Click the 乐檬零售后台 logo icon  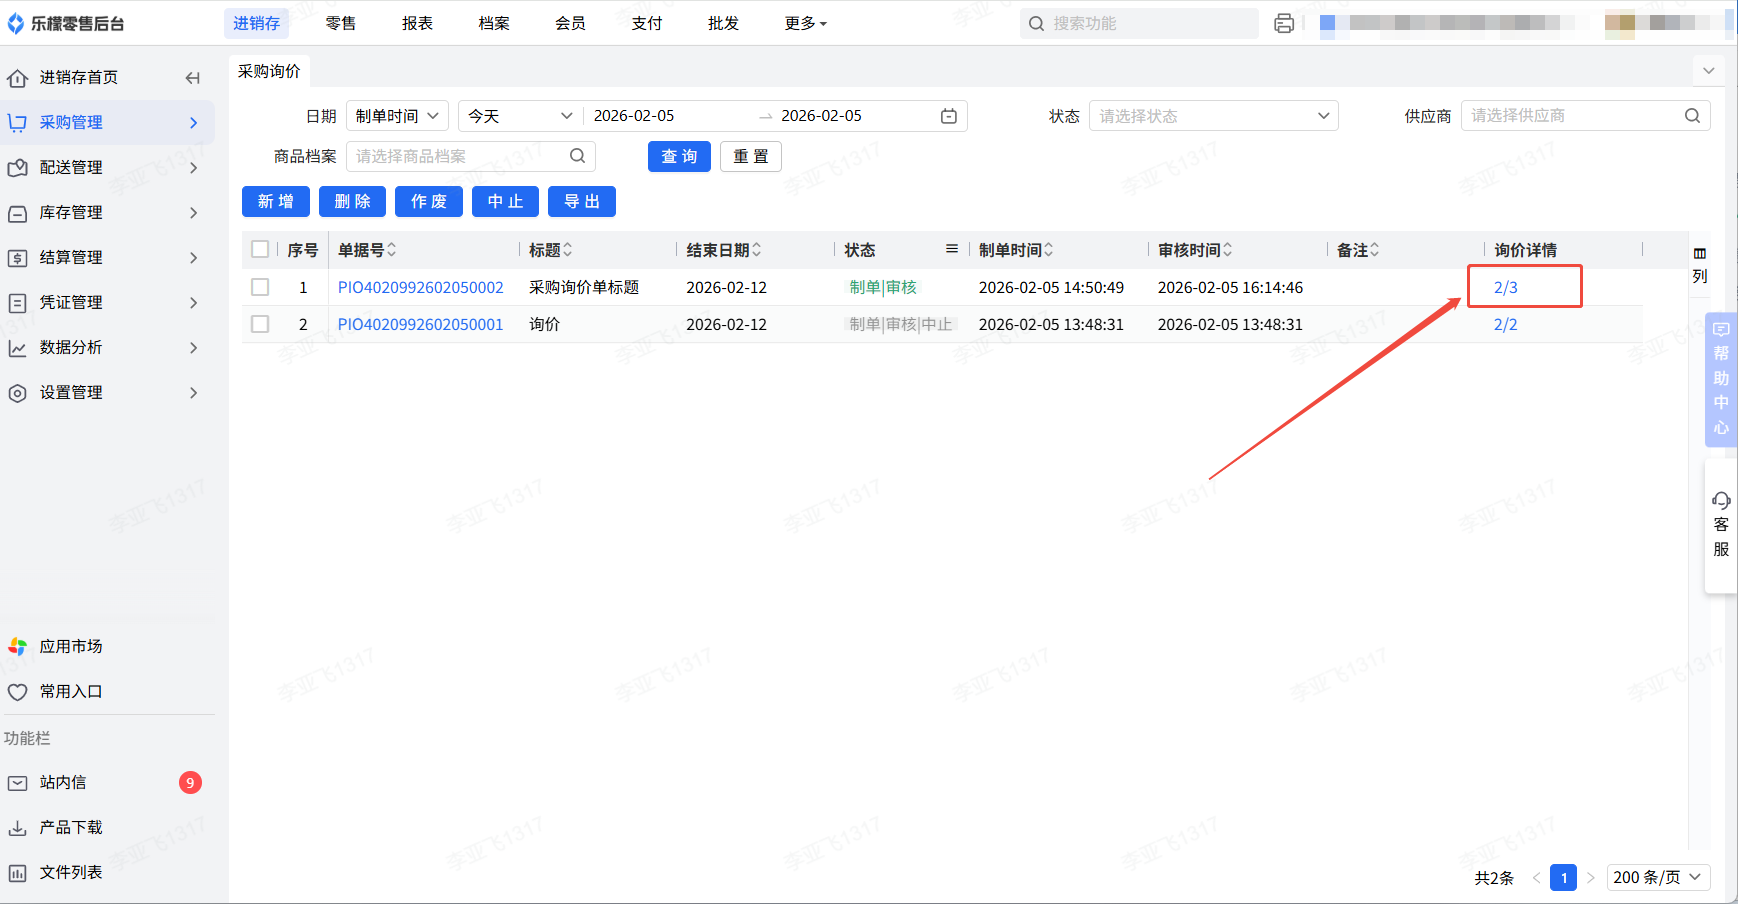15,23
